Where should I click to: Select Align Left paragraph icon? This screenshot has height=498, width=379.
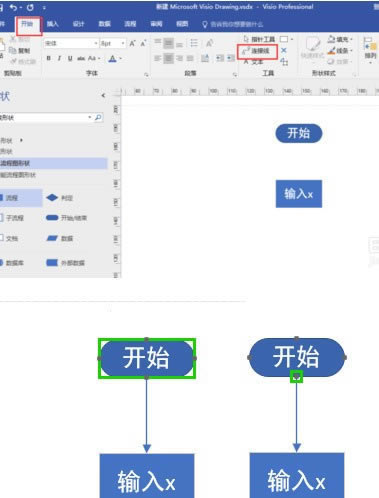(x=158, y=58)
